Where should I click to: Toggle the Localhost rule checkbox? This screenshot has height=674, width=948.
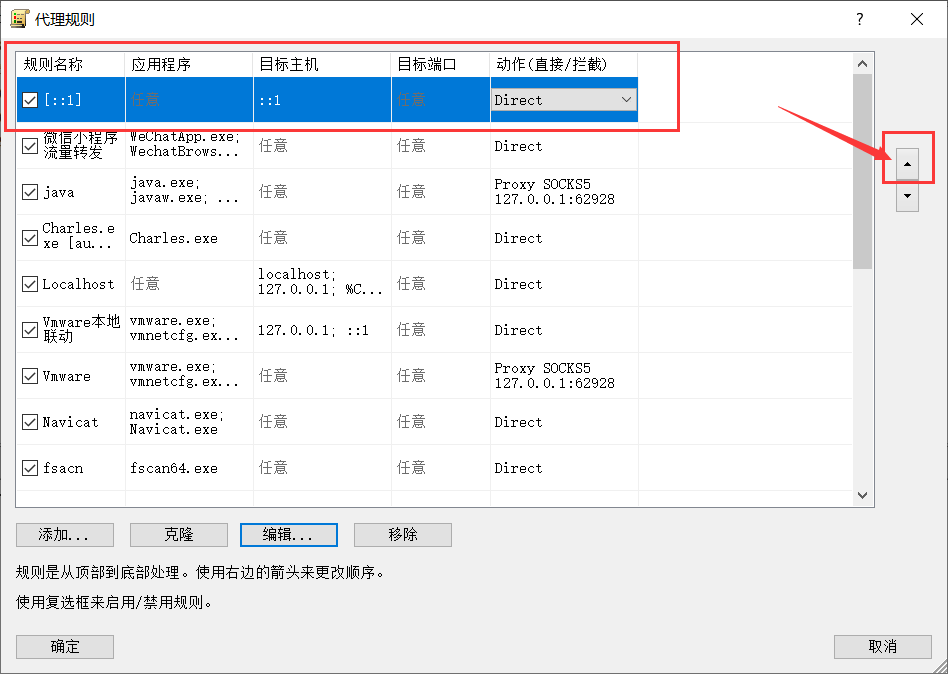(x=30, y=284)
